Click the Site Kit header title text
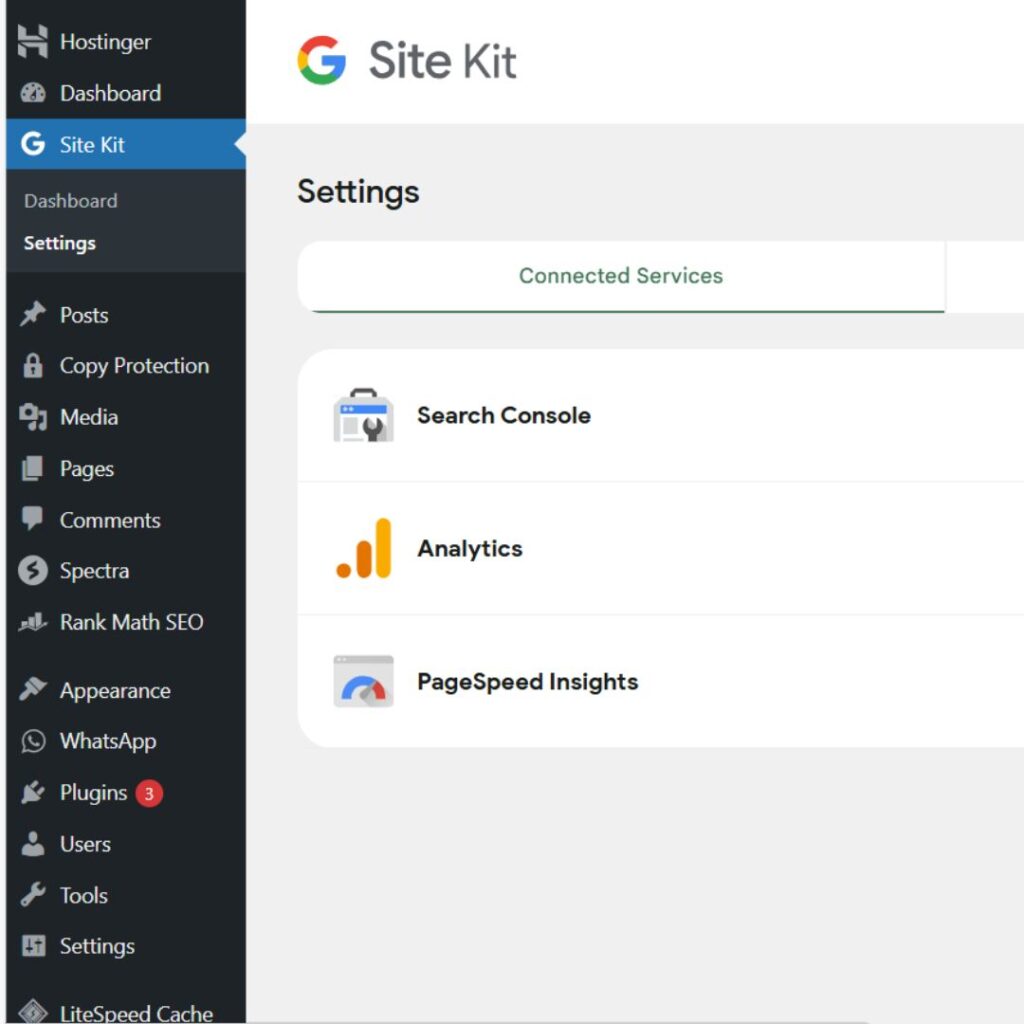Viewport: 1024px width, 1024px height. (x=443, y=61)
